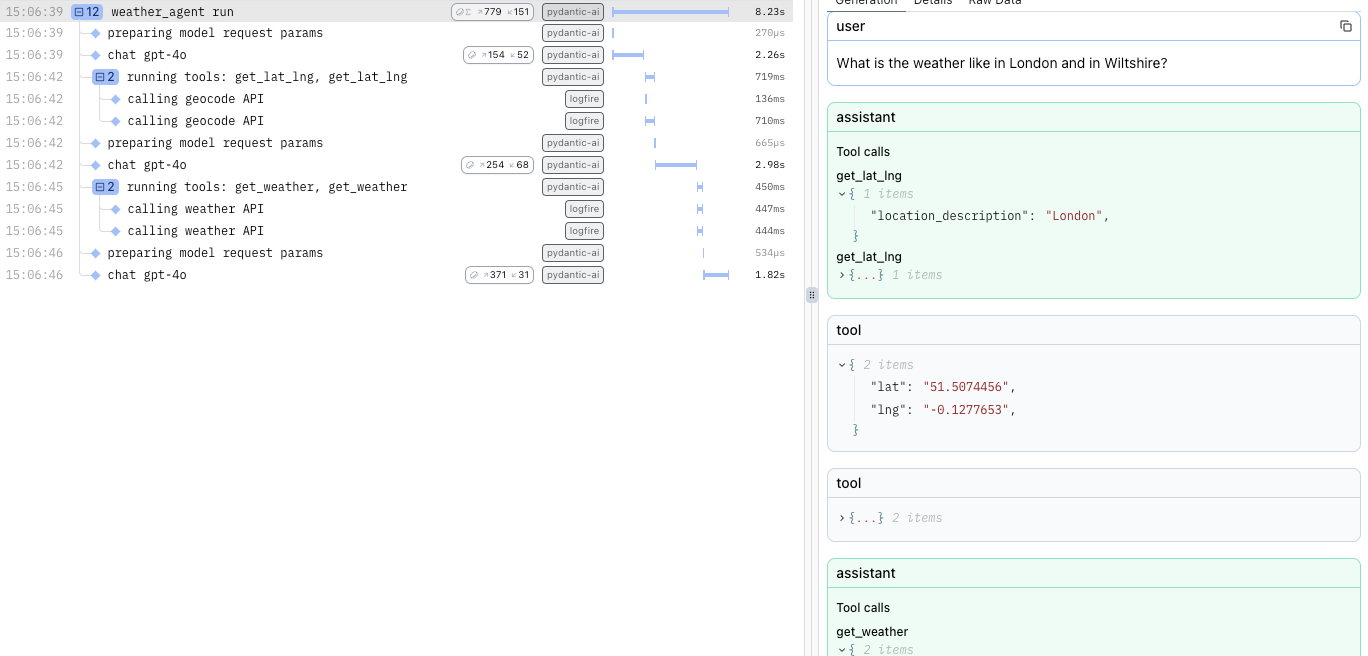Screen dimensions: 1368x656
Task: Click the diamond icon beside the 2.26s chat gpt-4o span
Action: (x=96, y=55)
